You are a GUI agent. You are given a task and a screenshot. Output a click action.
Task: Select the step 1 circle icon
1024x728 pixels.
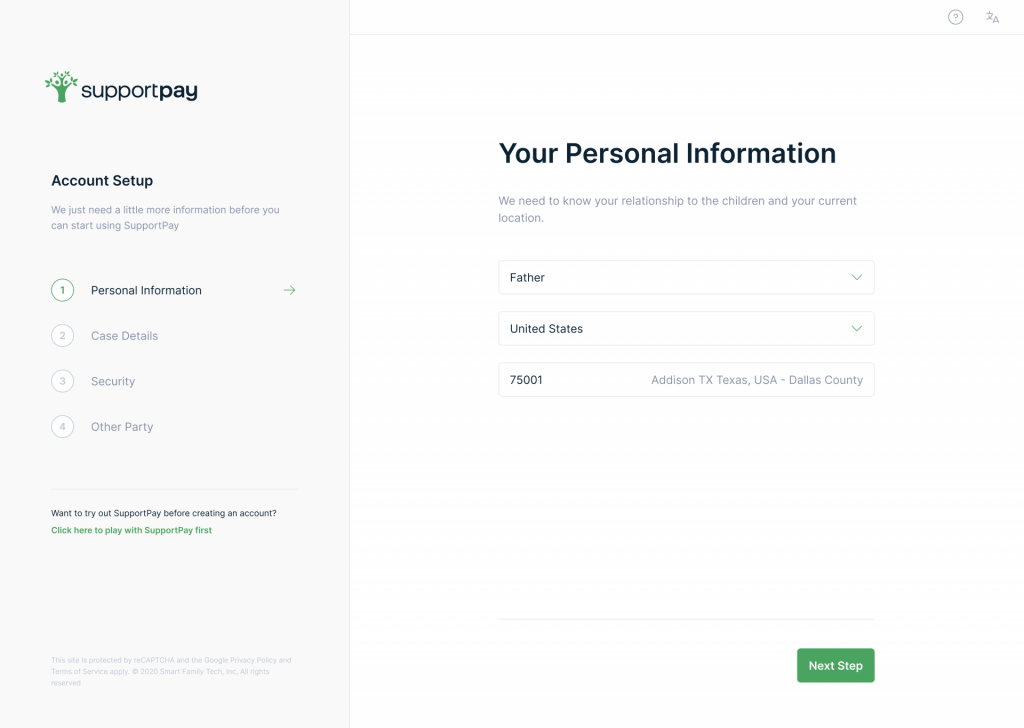coord(63,290)
